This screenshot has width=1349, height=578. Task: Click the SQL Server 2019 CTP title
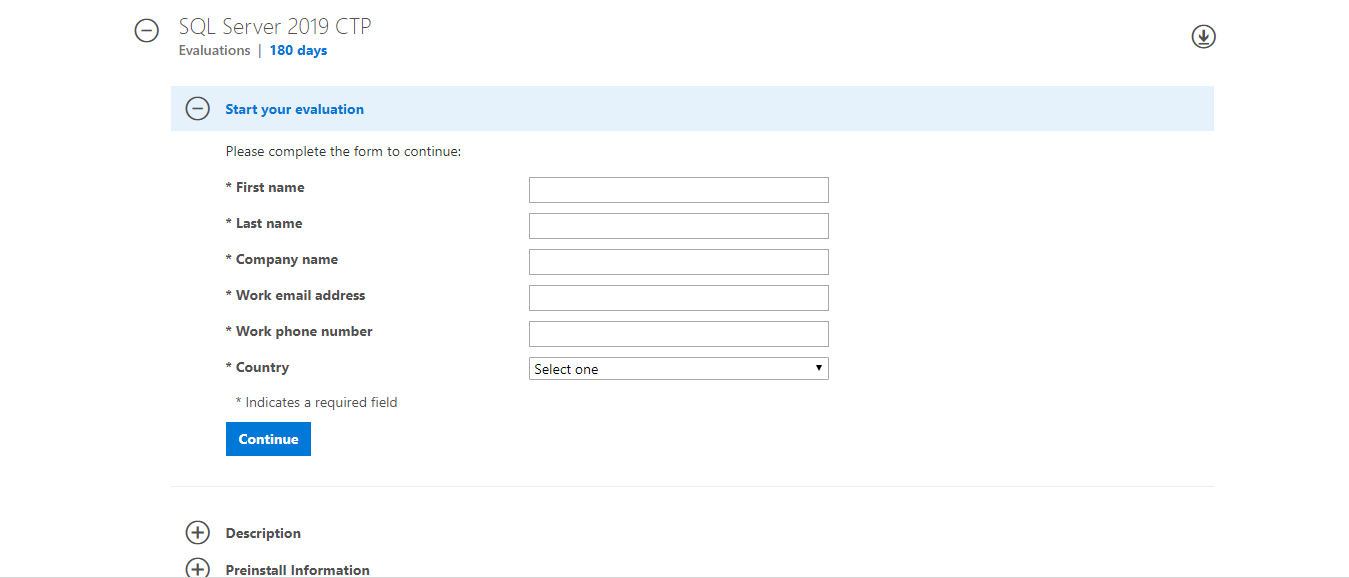(x=275, y=27)
